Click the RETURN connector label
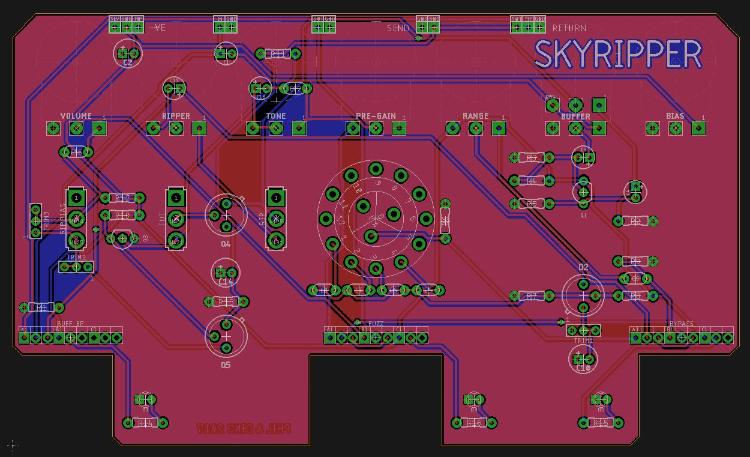 pyautogui.click(x=569, y=28)
